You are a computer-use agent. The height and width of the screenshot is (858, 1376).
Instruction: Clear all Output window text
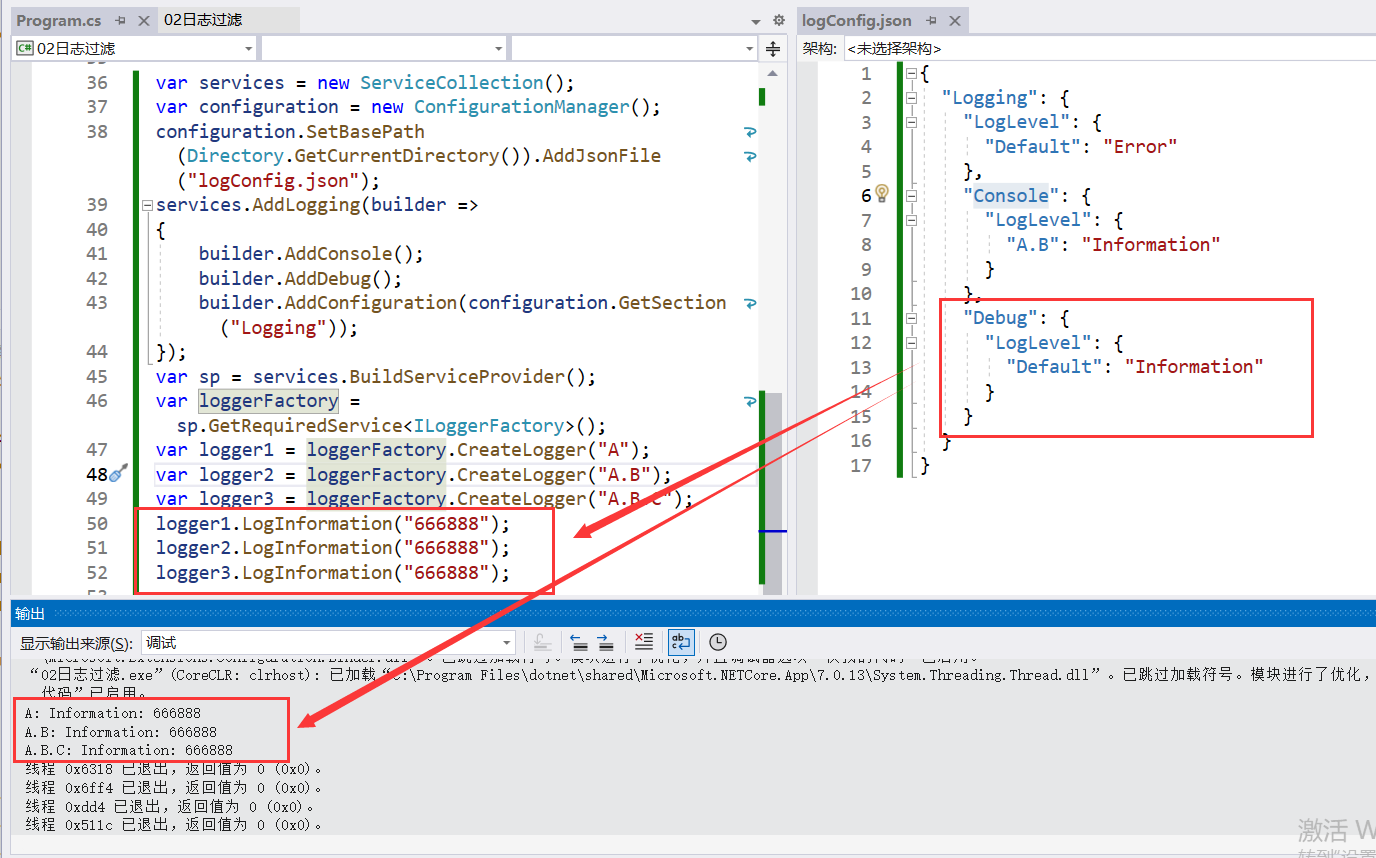(x=644, y=642)
